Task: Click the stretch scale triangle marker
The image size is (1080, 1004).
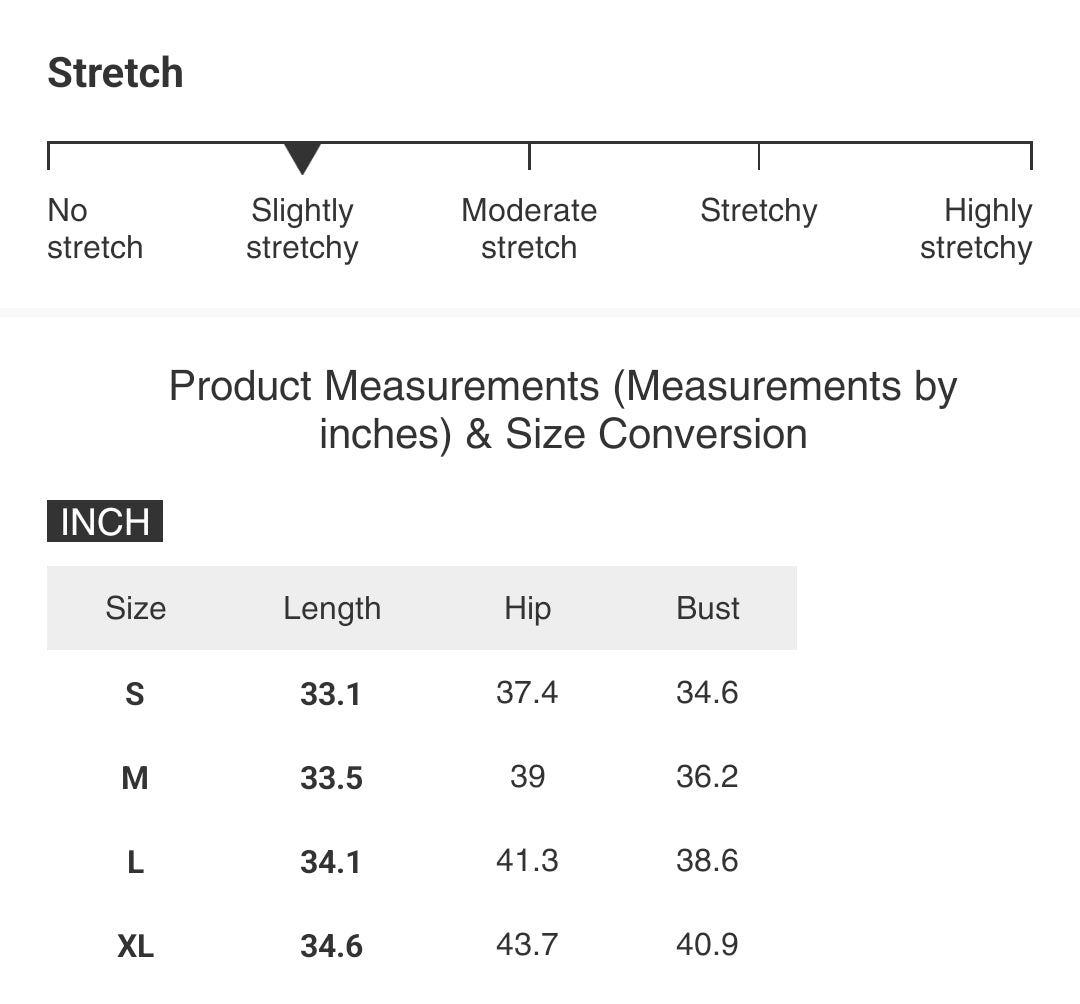Action: (302, 158)
